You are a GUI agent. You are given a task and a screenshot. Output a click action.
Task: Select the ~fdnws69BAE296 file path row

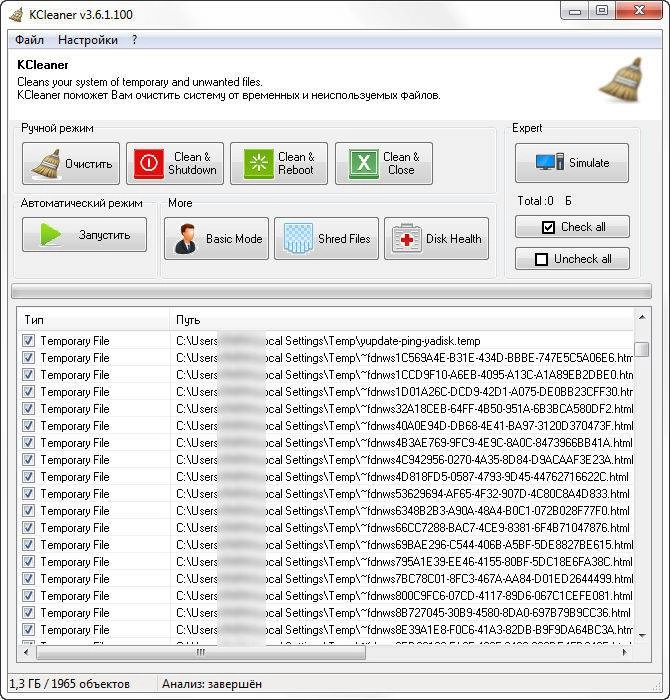402,545
